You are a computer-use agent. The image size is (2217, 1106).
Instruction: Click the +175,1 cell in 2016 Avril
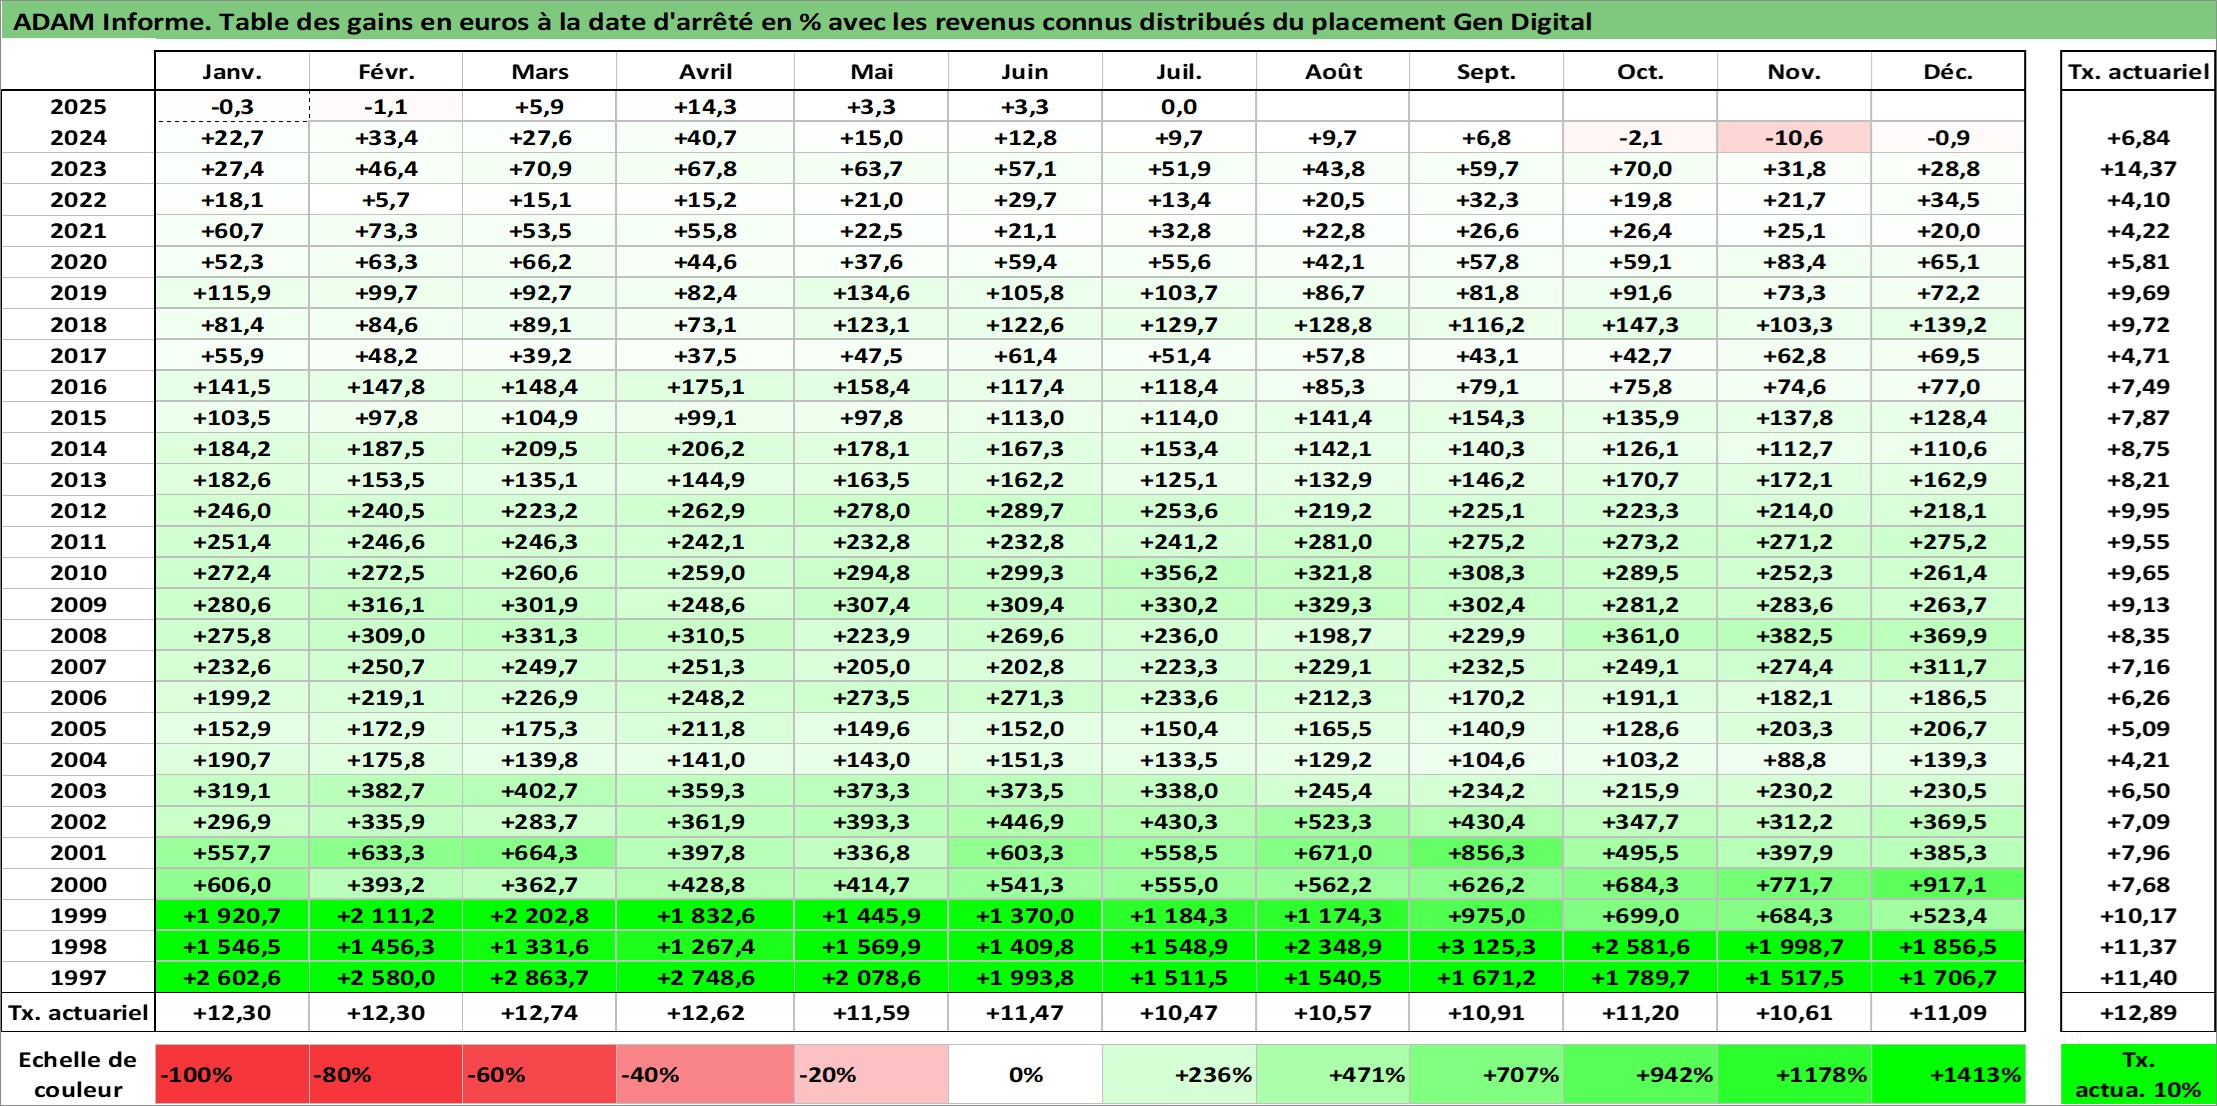click(x=706, y=386)
